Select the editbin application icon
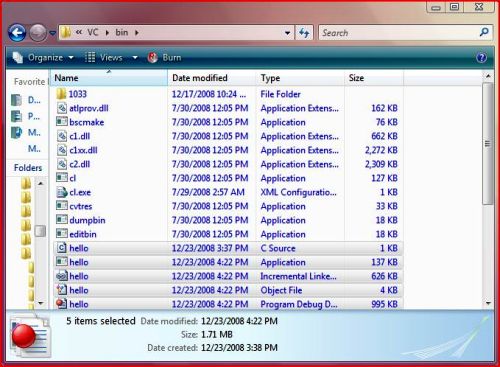Viewport: 500px width, 367px height. [x=62, y=234]
